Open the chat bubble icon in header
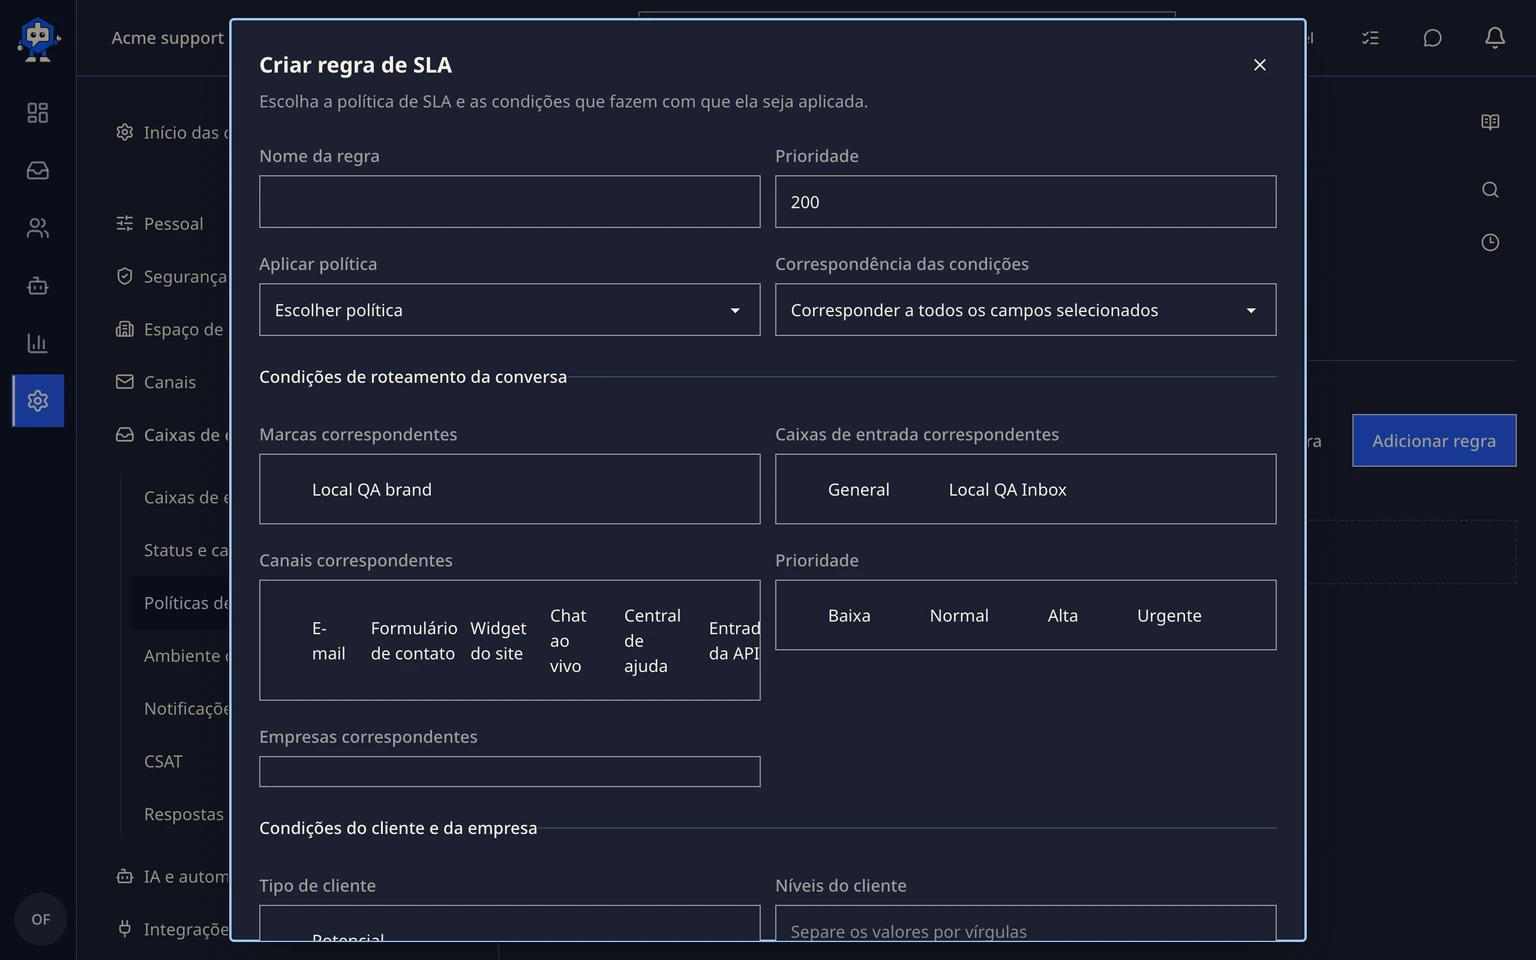Screen dimensions: 1536x960 tap(1432, 38)
